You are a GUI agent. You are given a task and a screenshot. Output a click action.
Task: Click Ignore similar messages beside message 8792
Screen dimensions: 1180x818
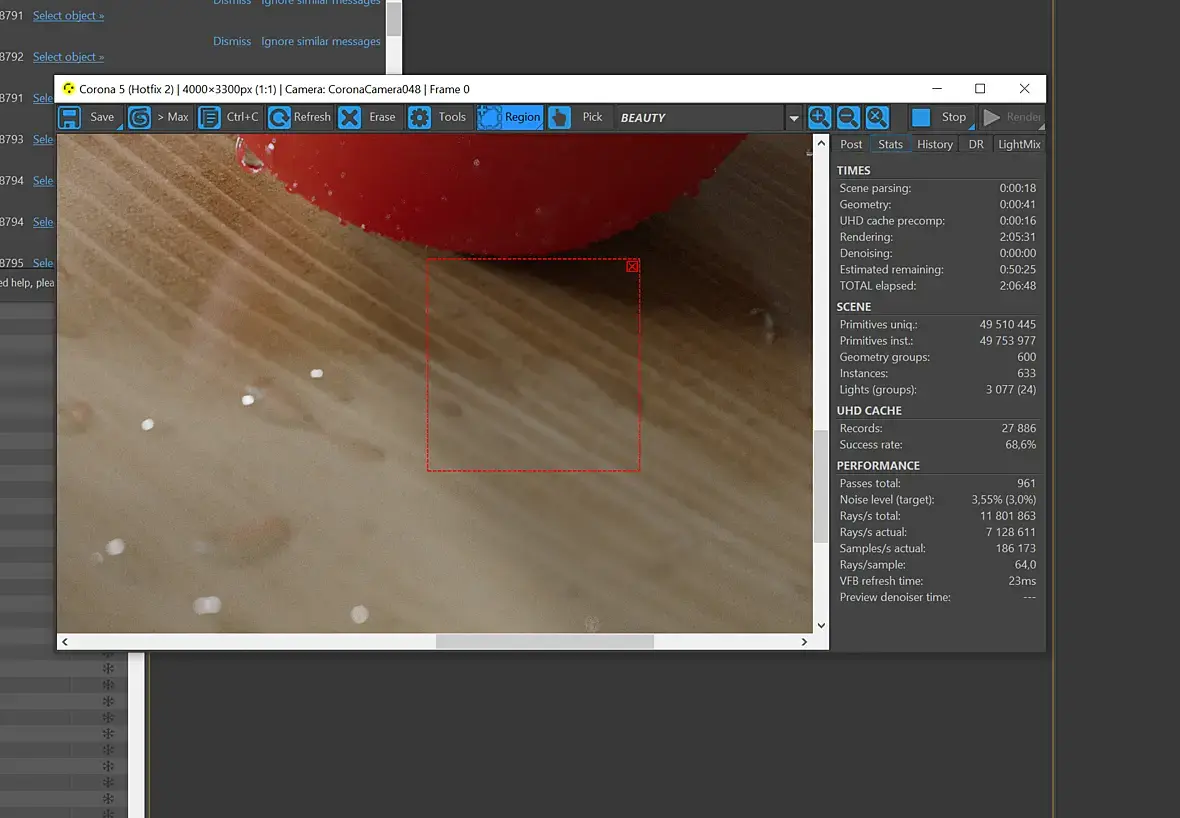click(x=321, y=41)
